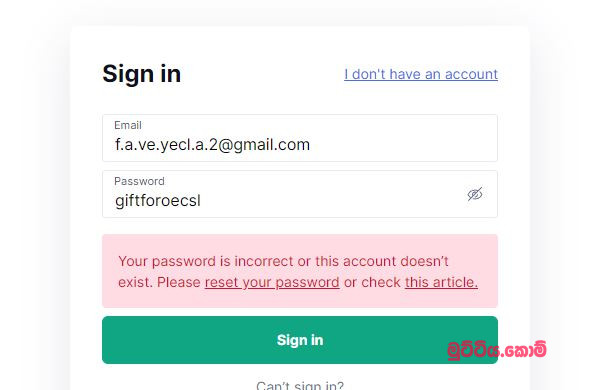Click the "Sign in" page heading

coord(142,74)
